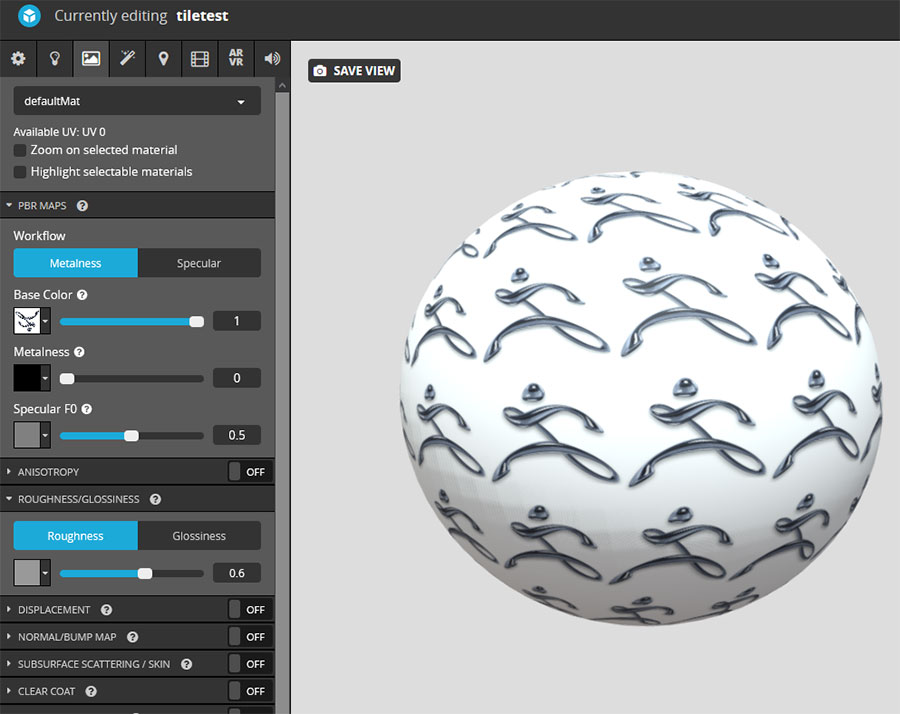Screen dimensions: 900x714
Task: Click the Base Color value field
Action: click(236, 321)
